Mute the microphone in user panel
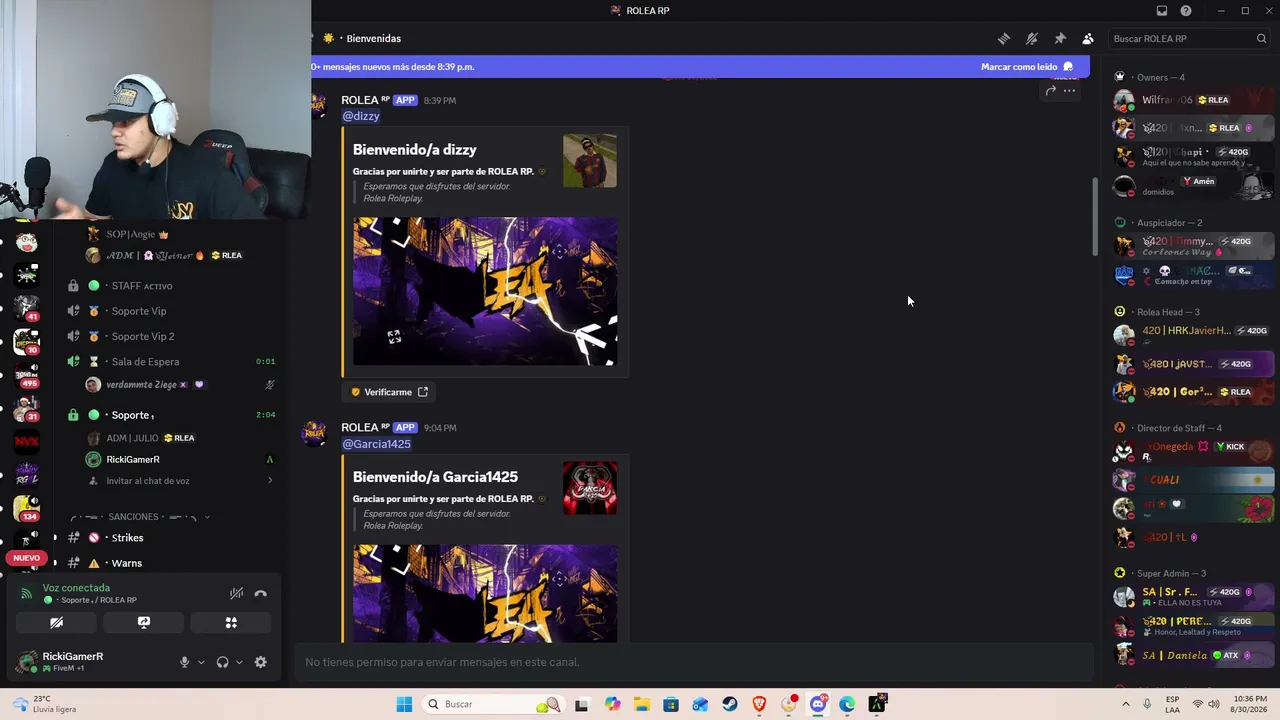The width and height of the screenshot is (1280, 720). pos(184,662)
